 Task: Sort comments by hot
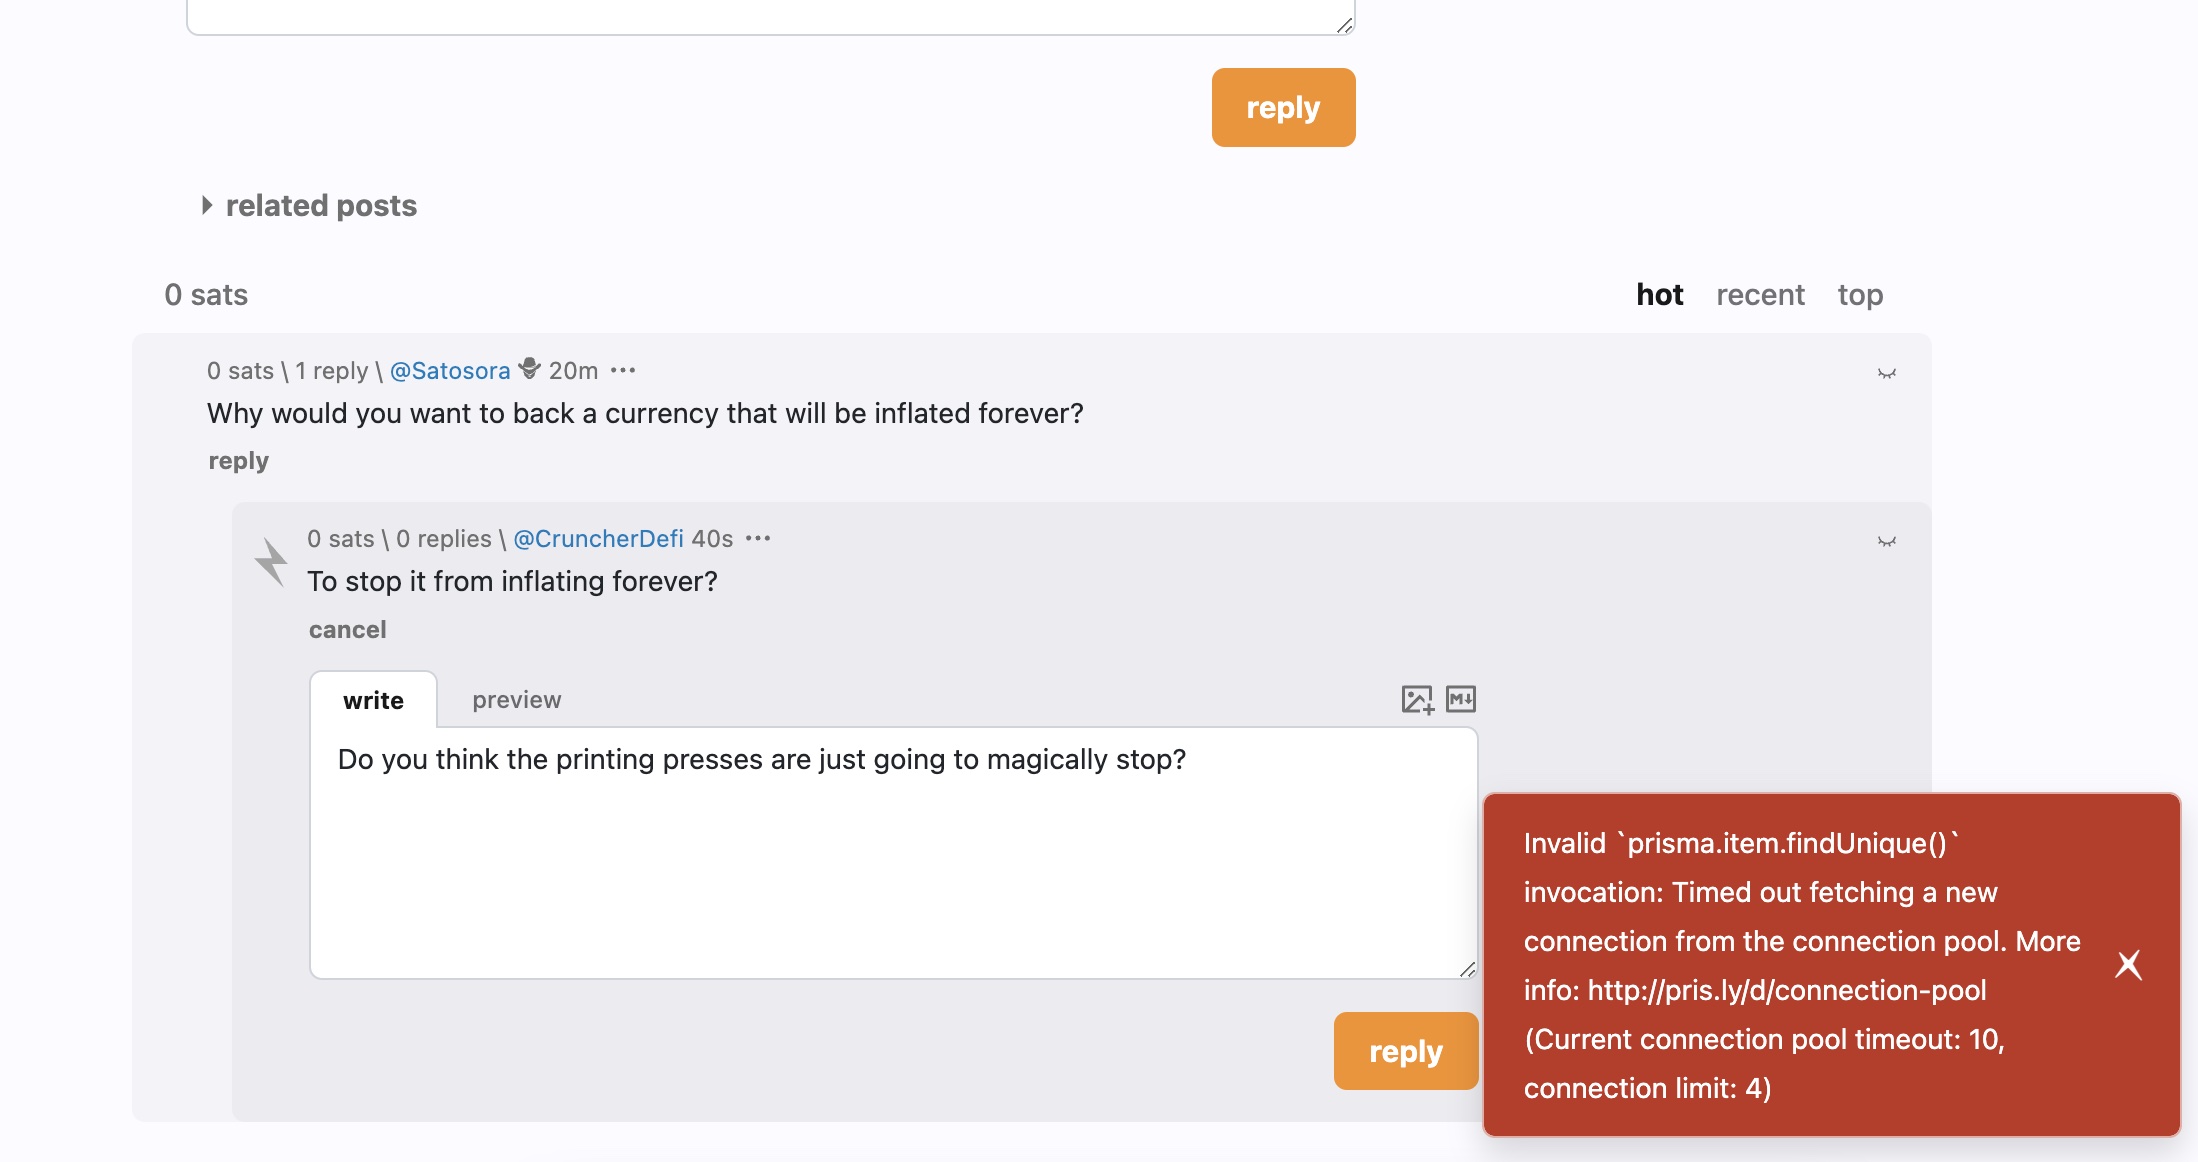[x=1659, y=295]
